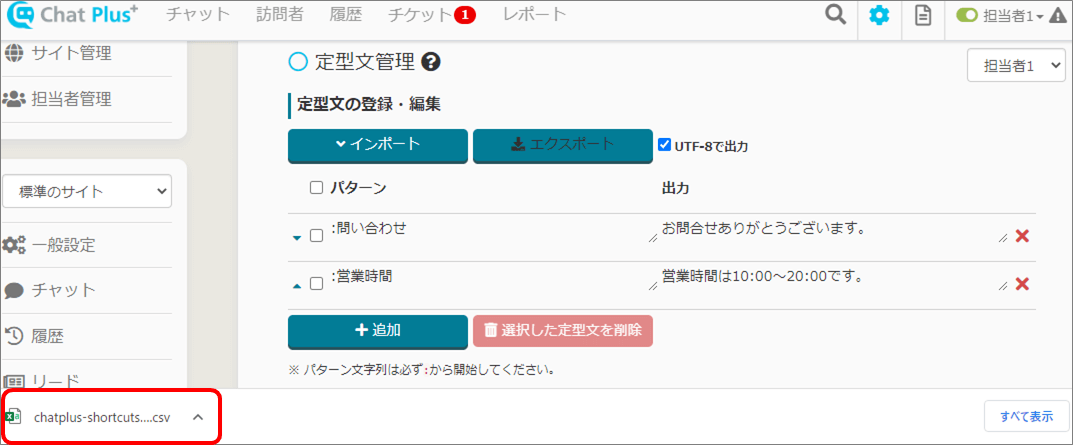Open the 訪問者 menu
This screenshot has height=445, width=1073.
(280, 15)
